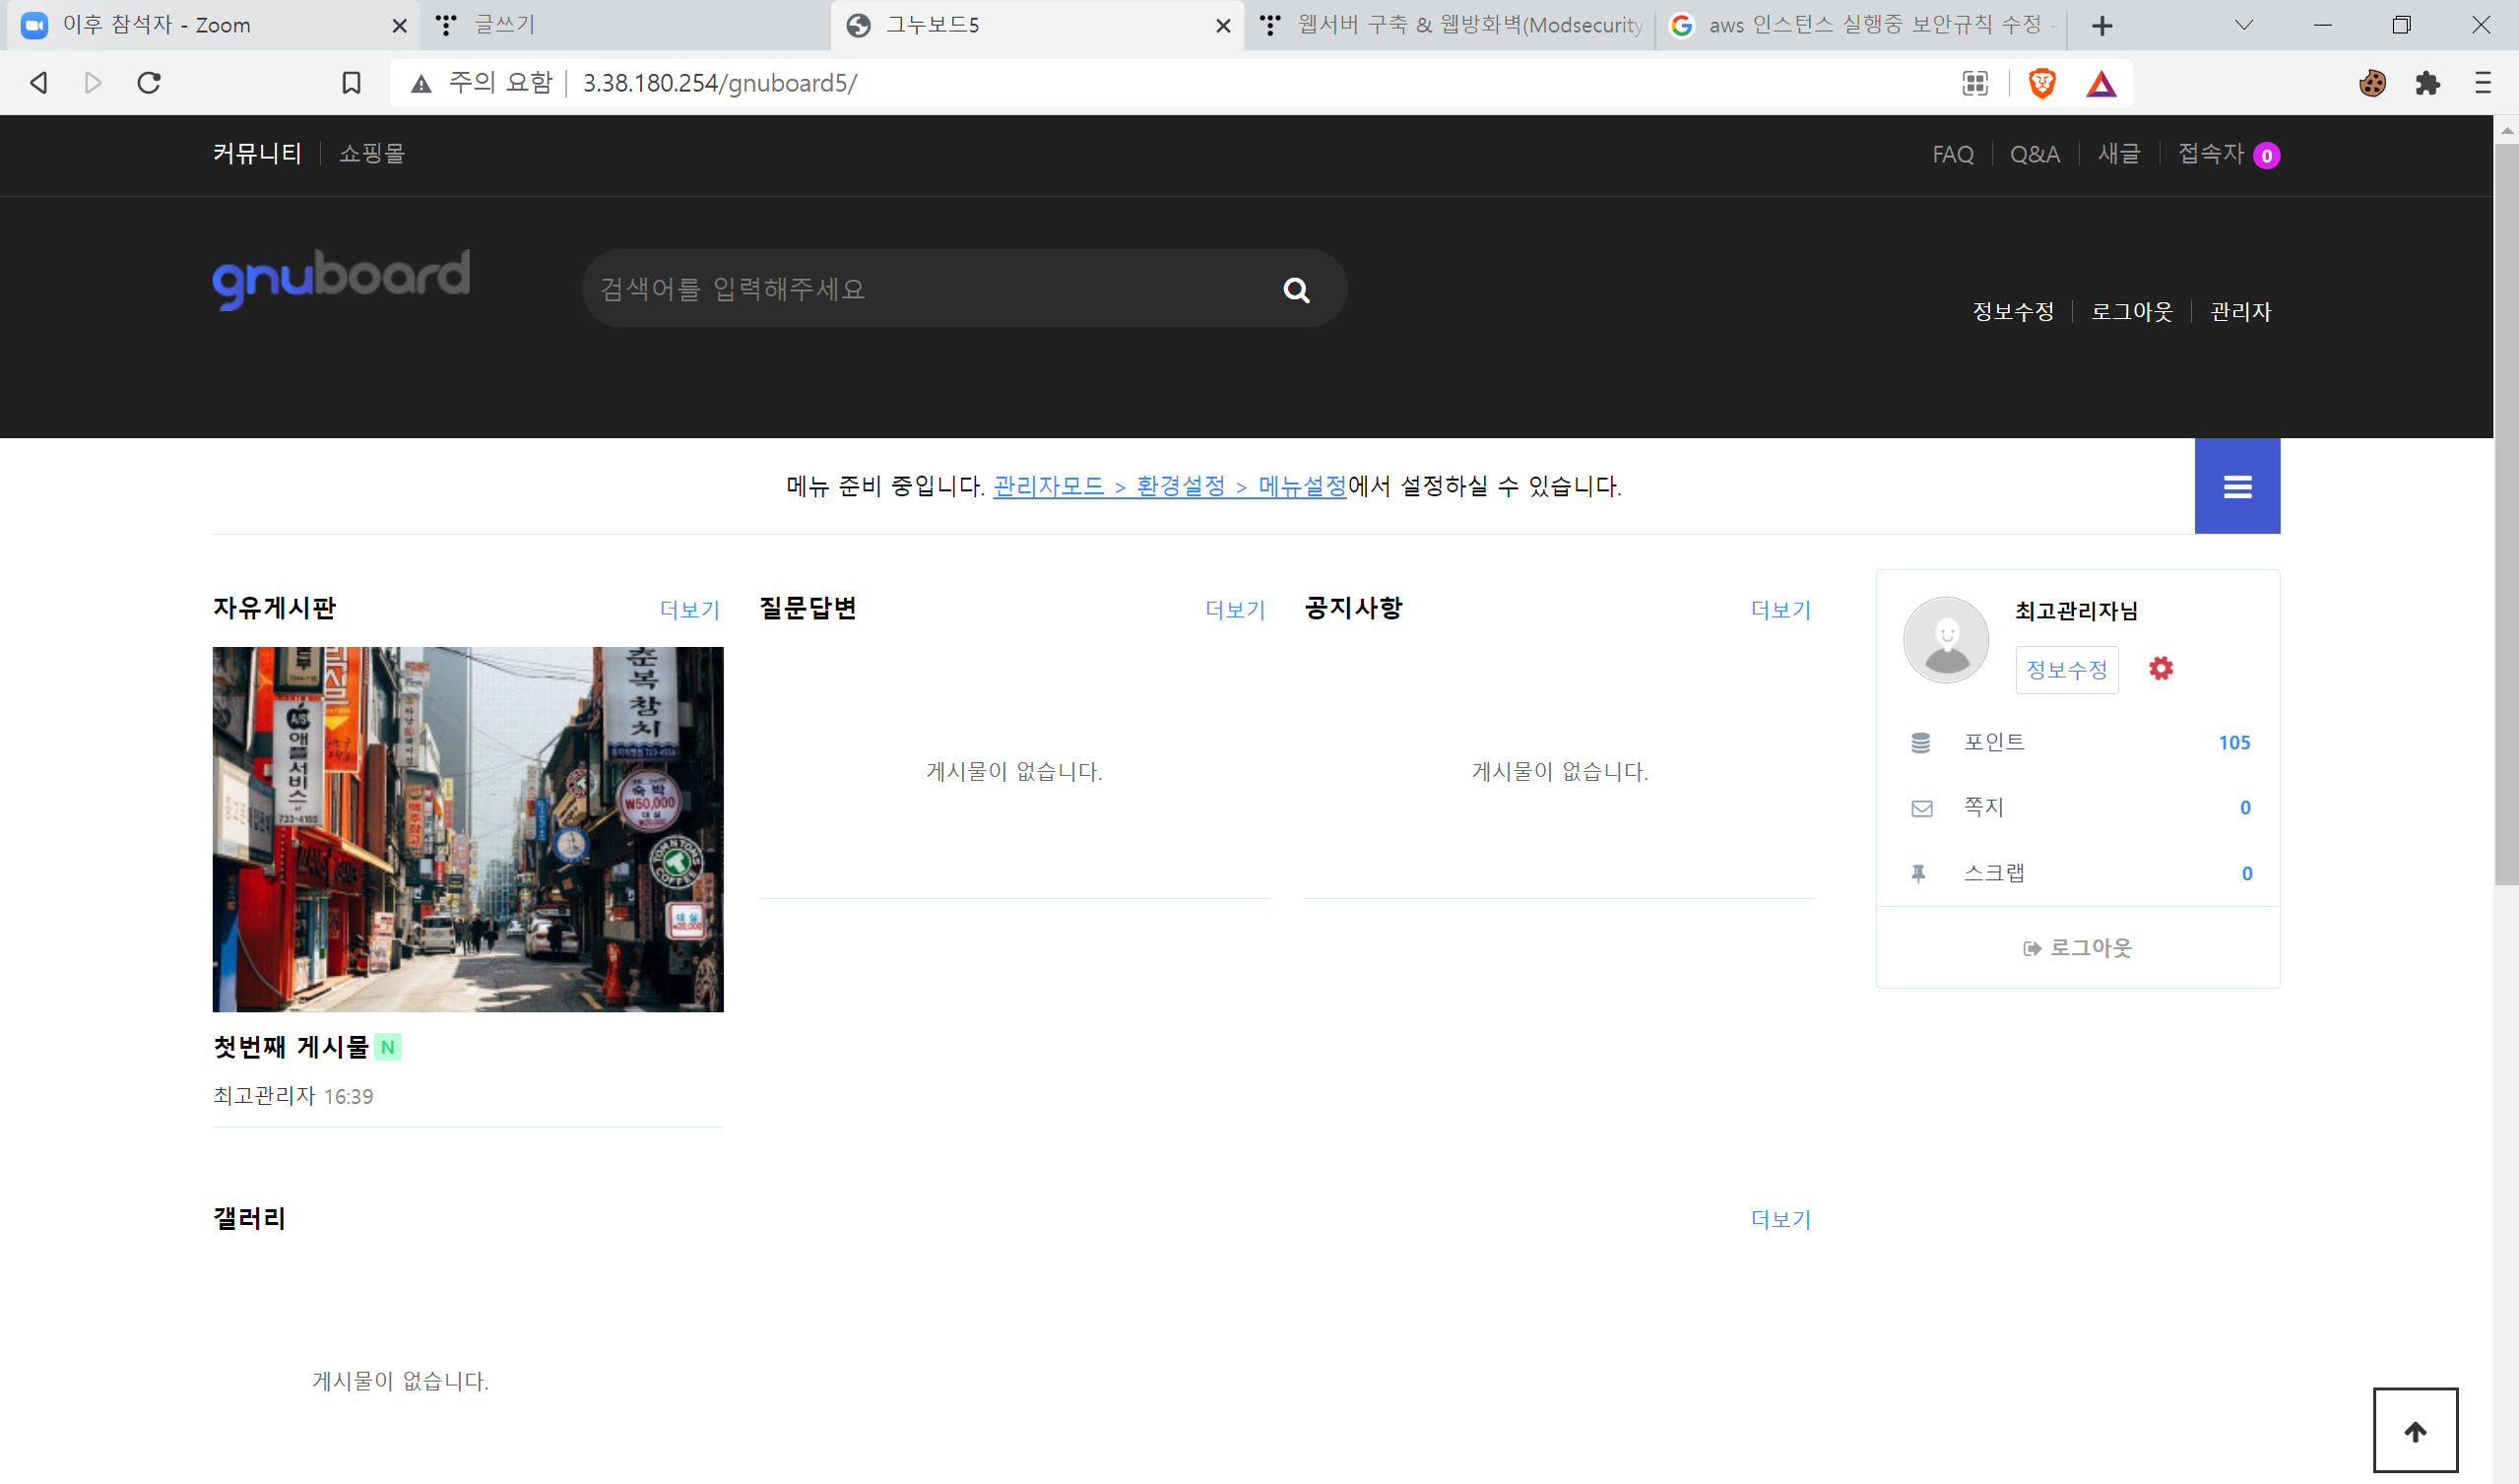Click the cookie extension icon
Image resolution: width=2519 pixels, height=1484 pixels.
(2371, 83)
